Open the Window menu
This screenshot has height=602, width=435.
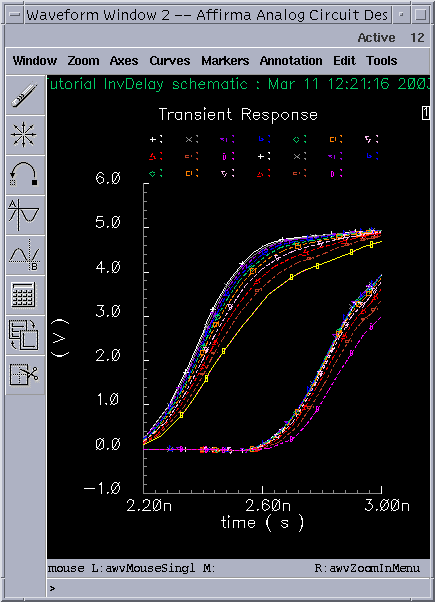[x=35, y=61]
